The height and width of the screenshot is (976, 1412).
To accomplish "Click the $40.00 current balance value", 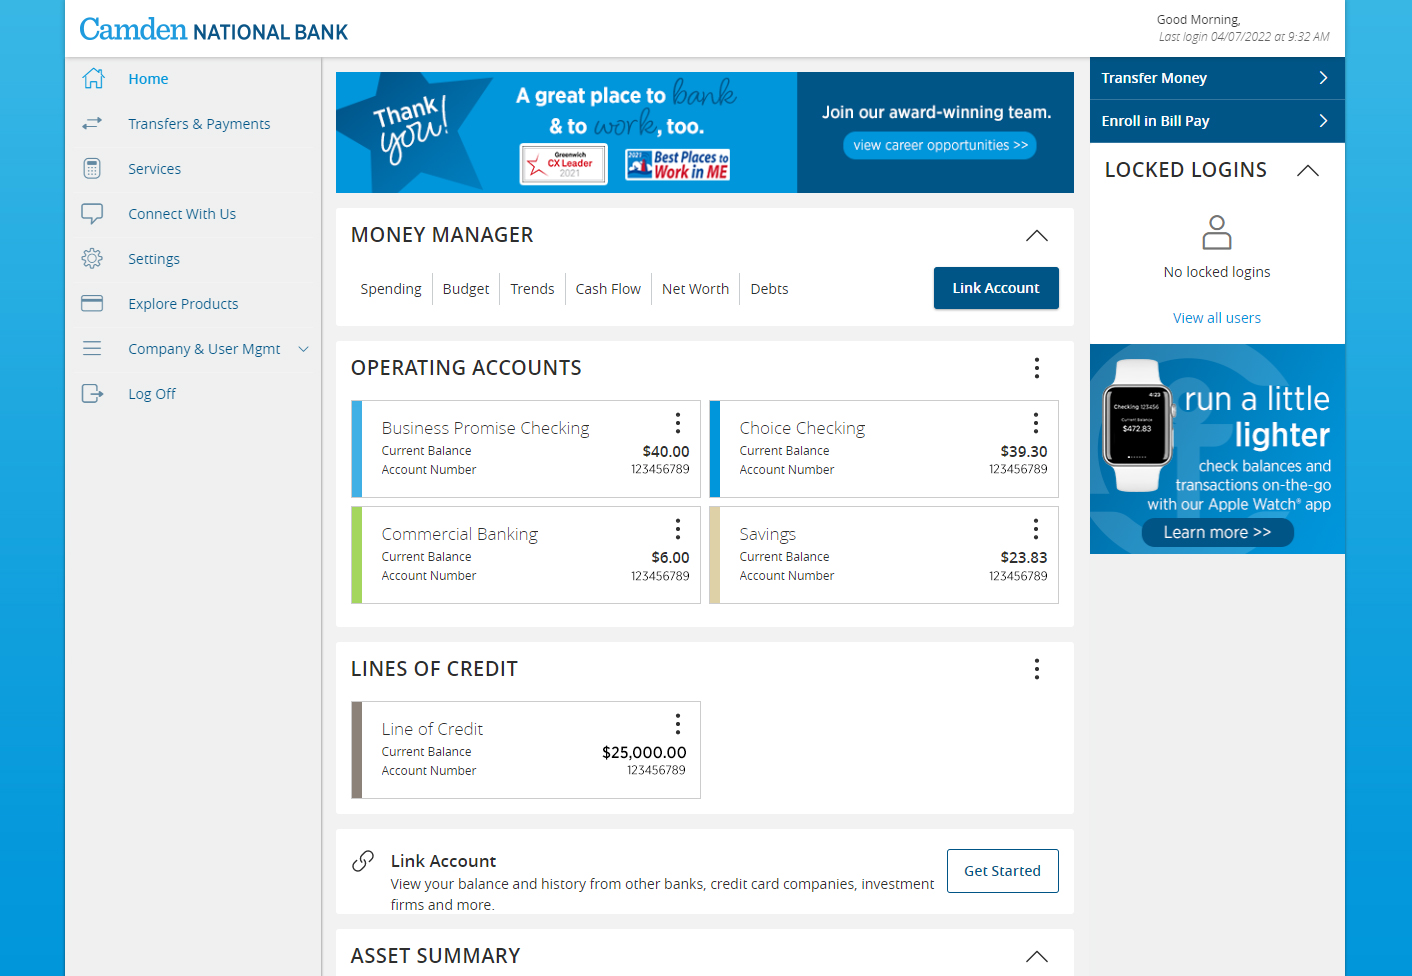I will pos(666,452).
